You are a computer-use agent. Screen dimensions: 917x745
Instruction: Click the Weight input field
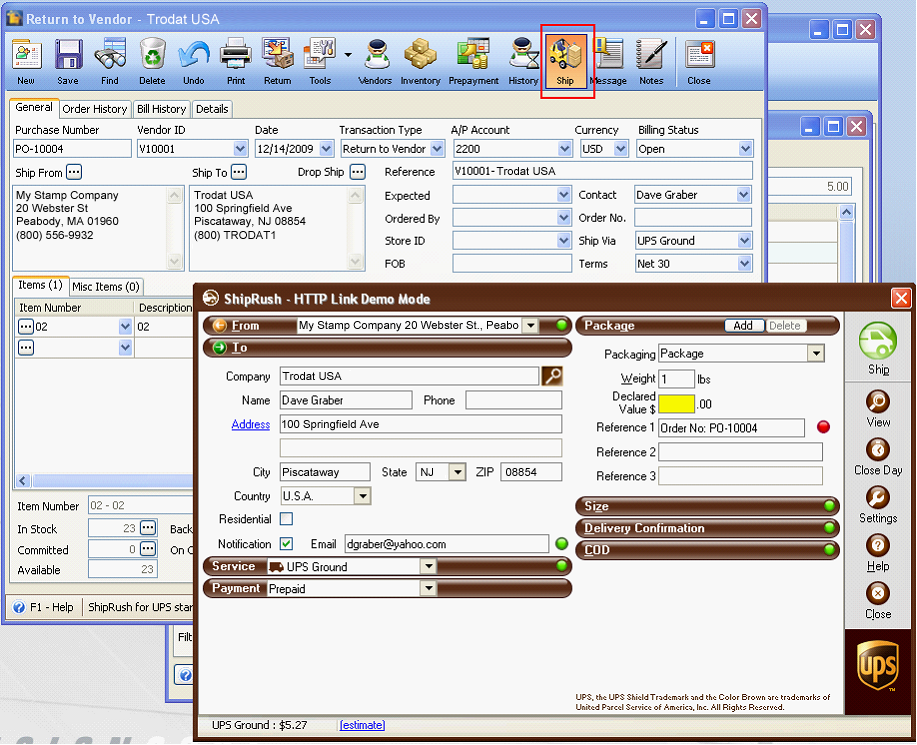[x=677, y=379]
